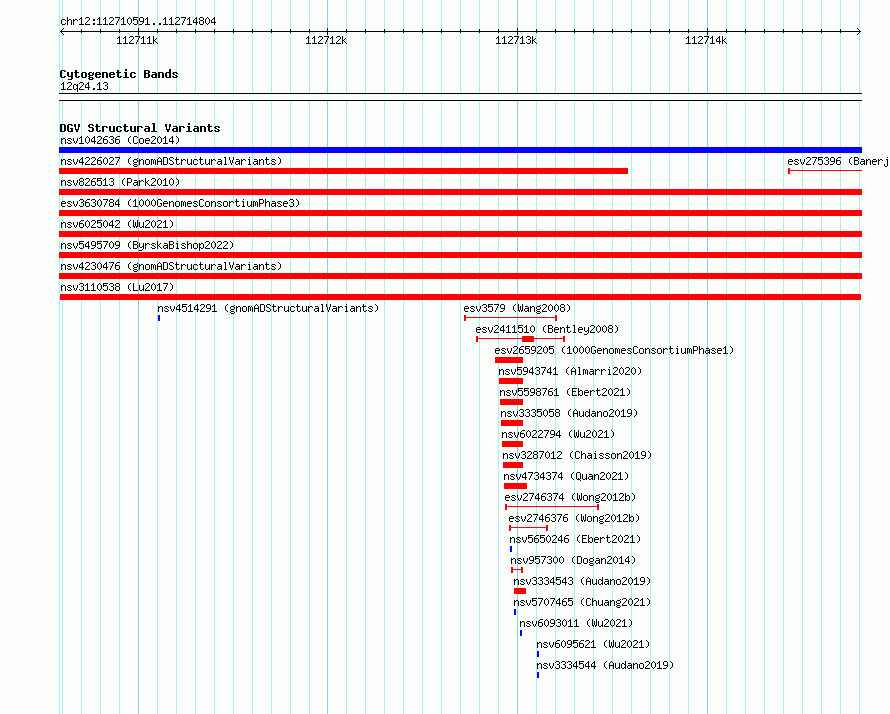Open nsv6022794 (Wu2021) variant label
The height and width of the screenshot is (714, 890).
558,434
